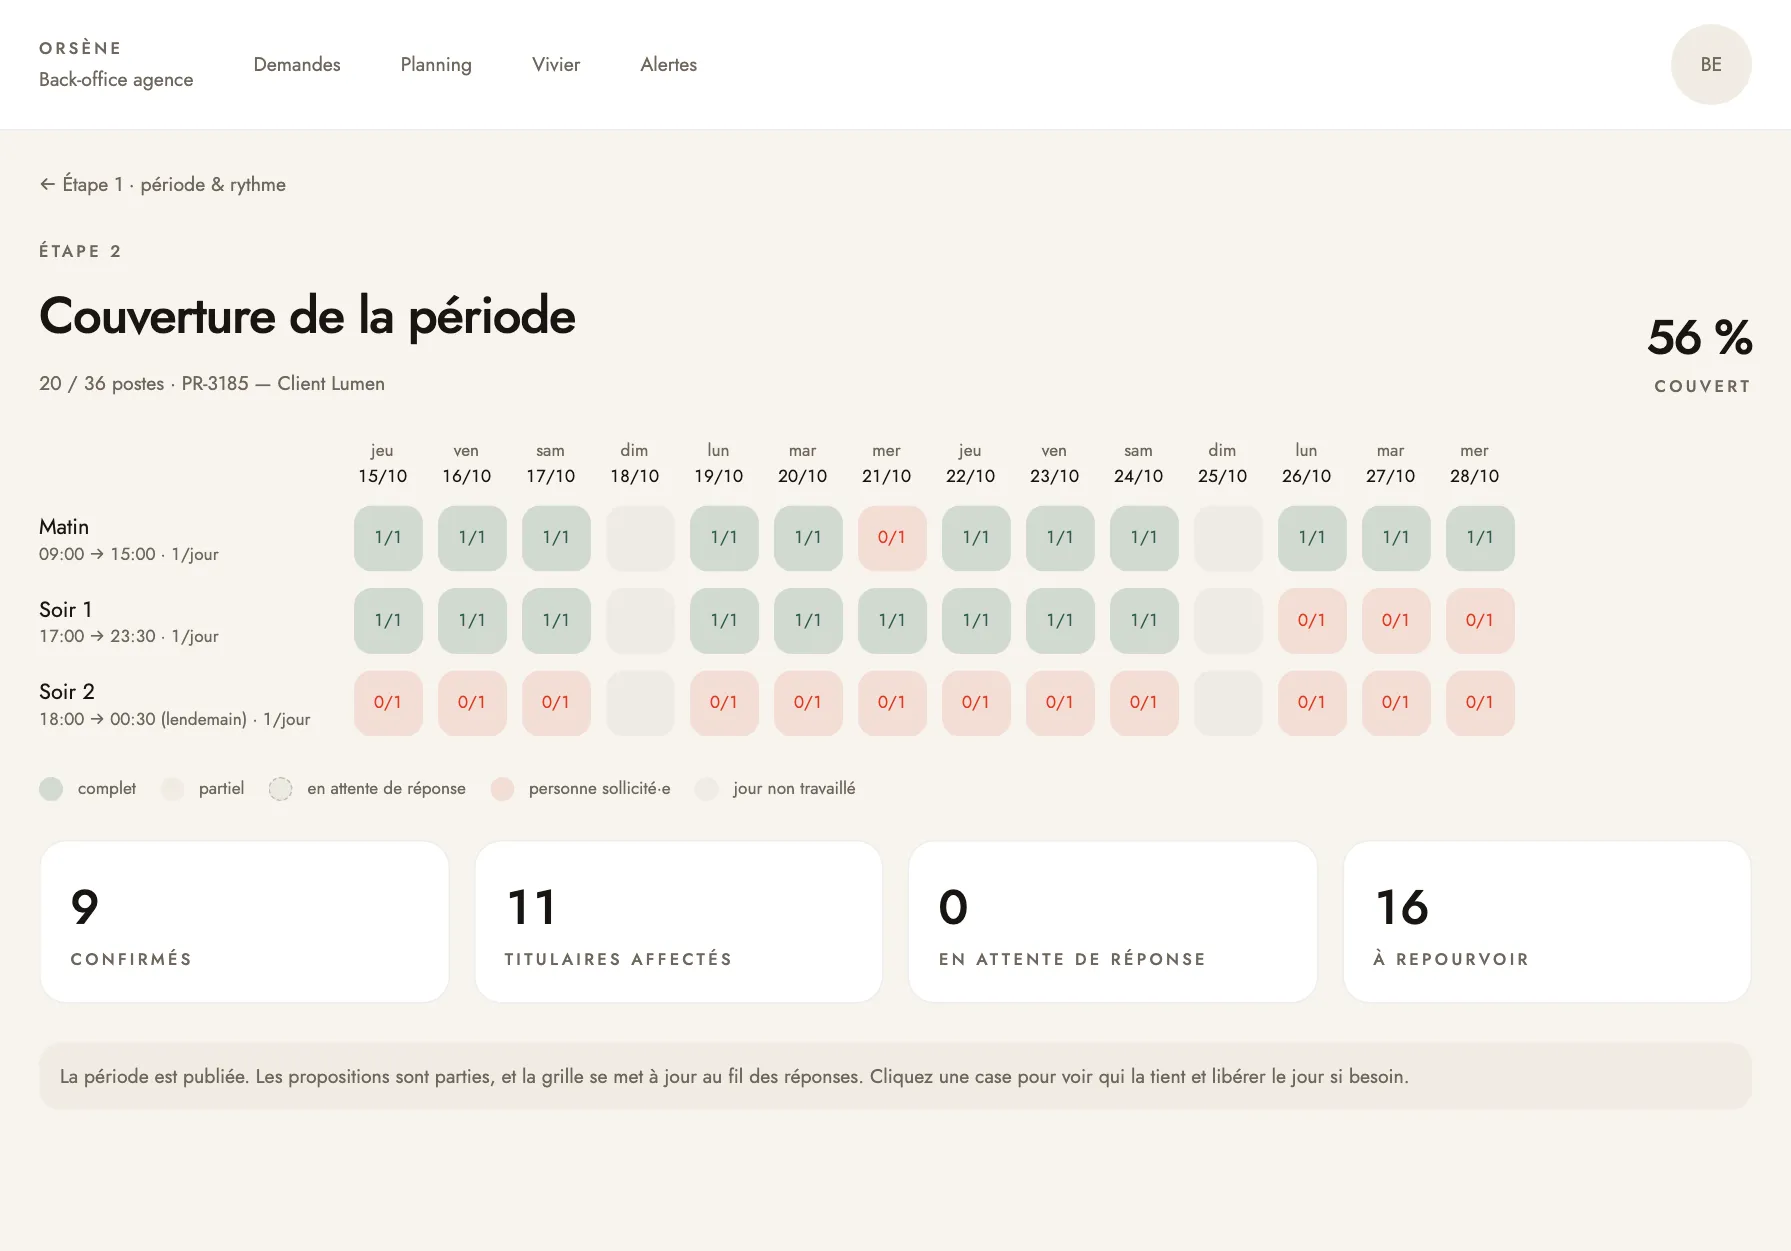Select Matin cell for mer 28/10

click(x=1480, y=538)
